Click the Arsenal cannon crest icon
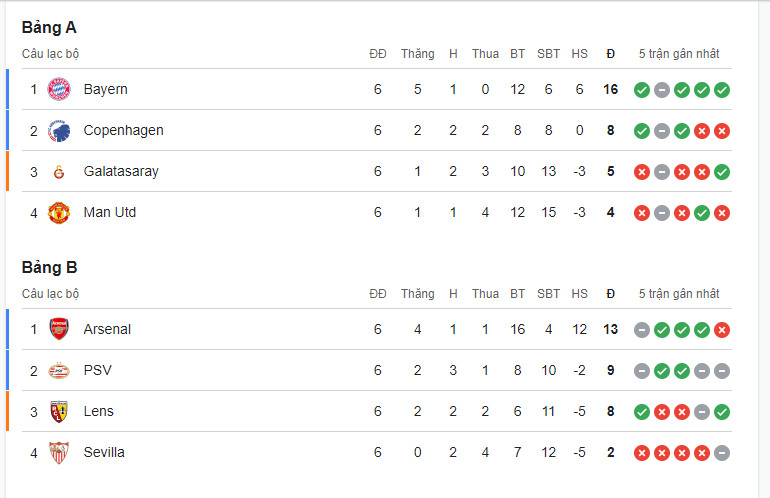Image resolution: width=770 pixels, height=498 pixels. tap(59, 329)
